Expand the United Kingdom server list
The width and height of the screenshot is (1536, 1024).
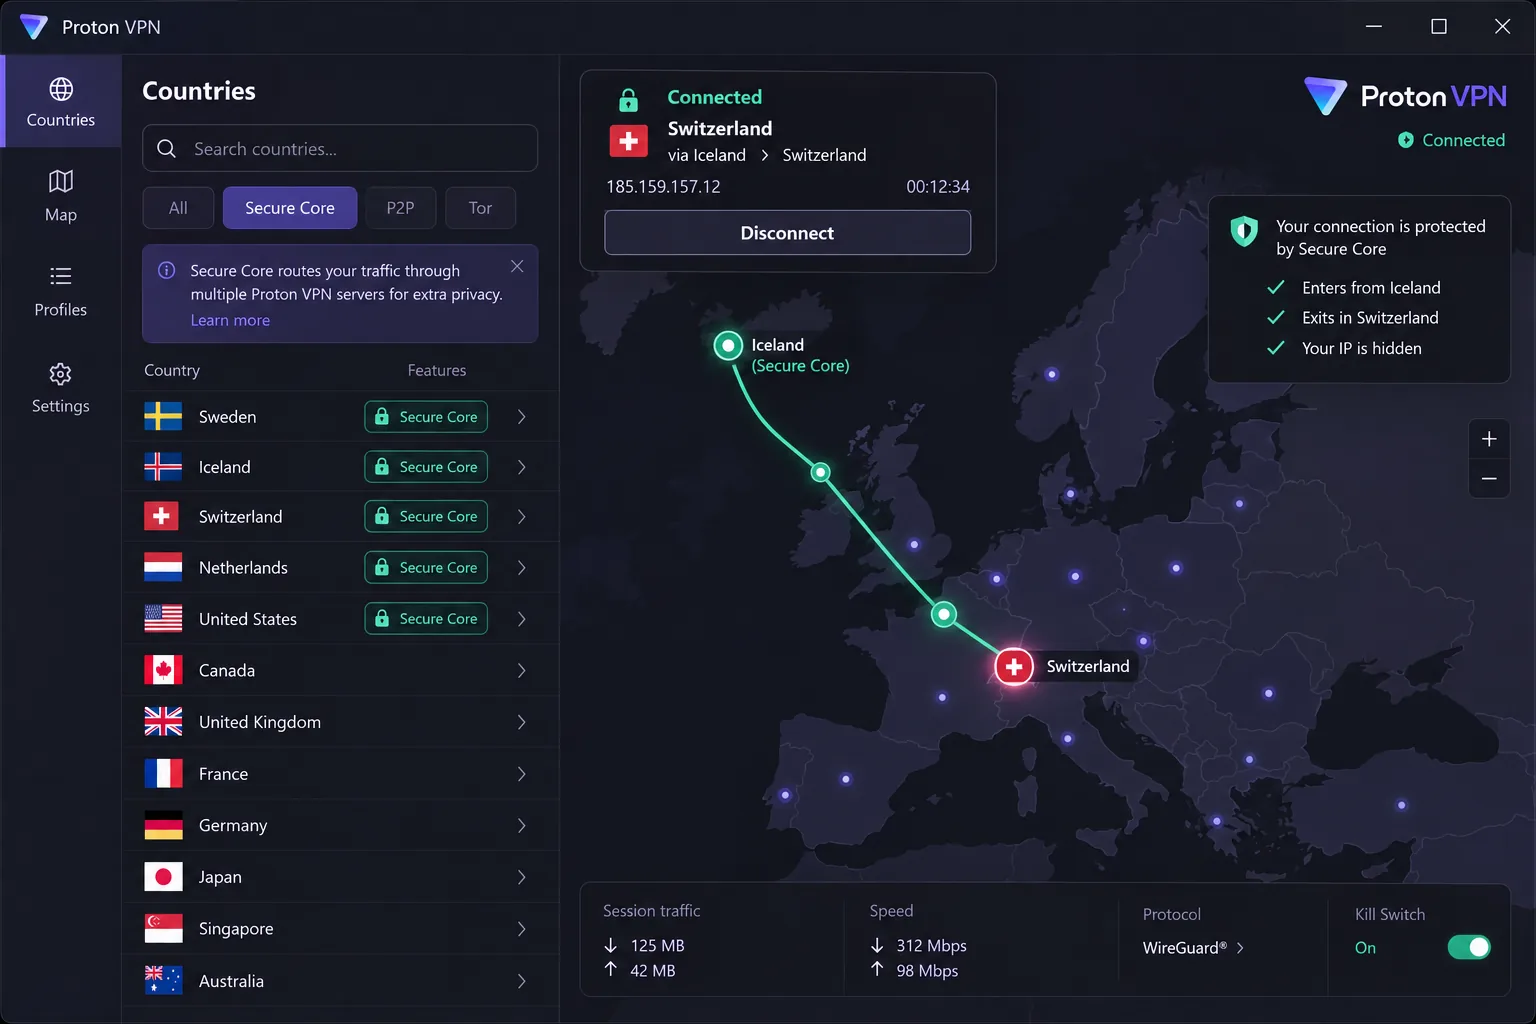tap(521, 722)
